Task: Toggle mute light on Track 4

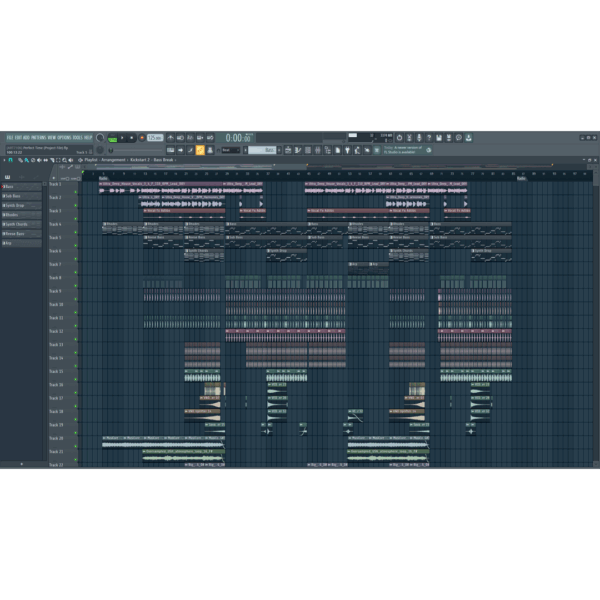Action: [x=76, y=232]
